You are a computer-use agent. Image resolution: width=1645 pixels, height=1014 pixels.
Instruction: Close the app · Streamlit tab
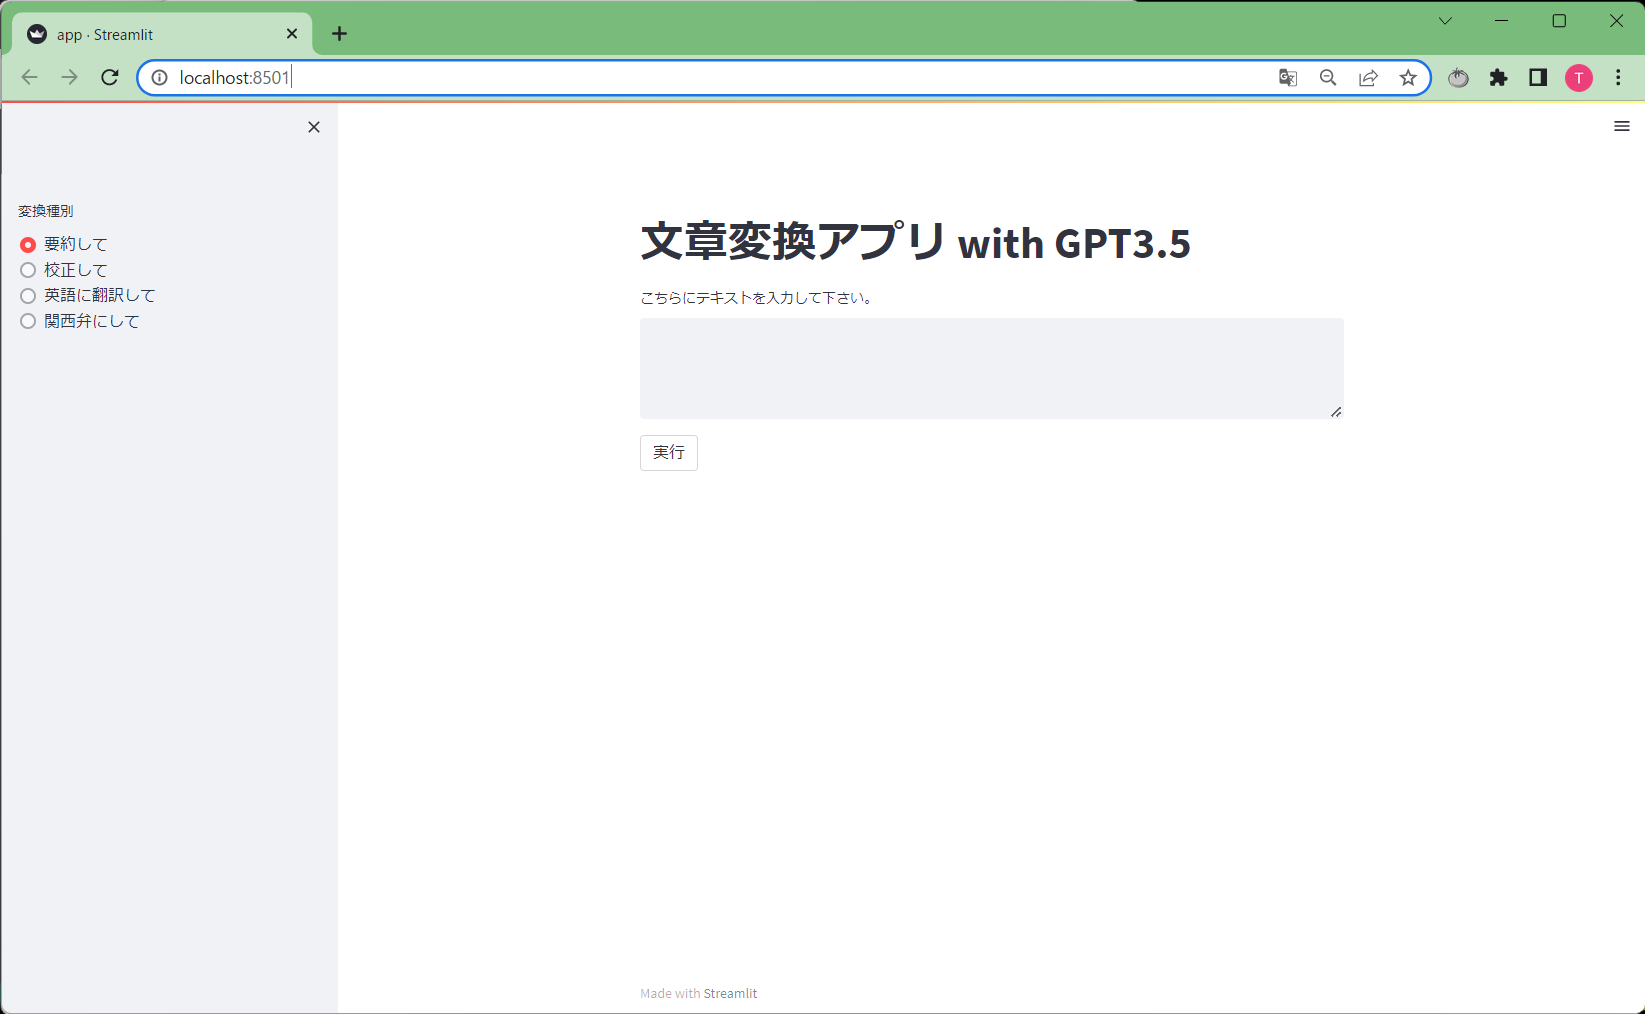click(x=292, y=34)
